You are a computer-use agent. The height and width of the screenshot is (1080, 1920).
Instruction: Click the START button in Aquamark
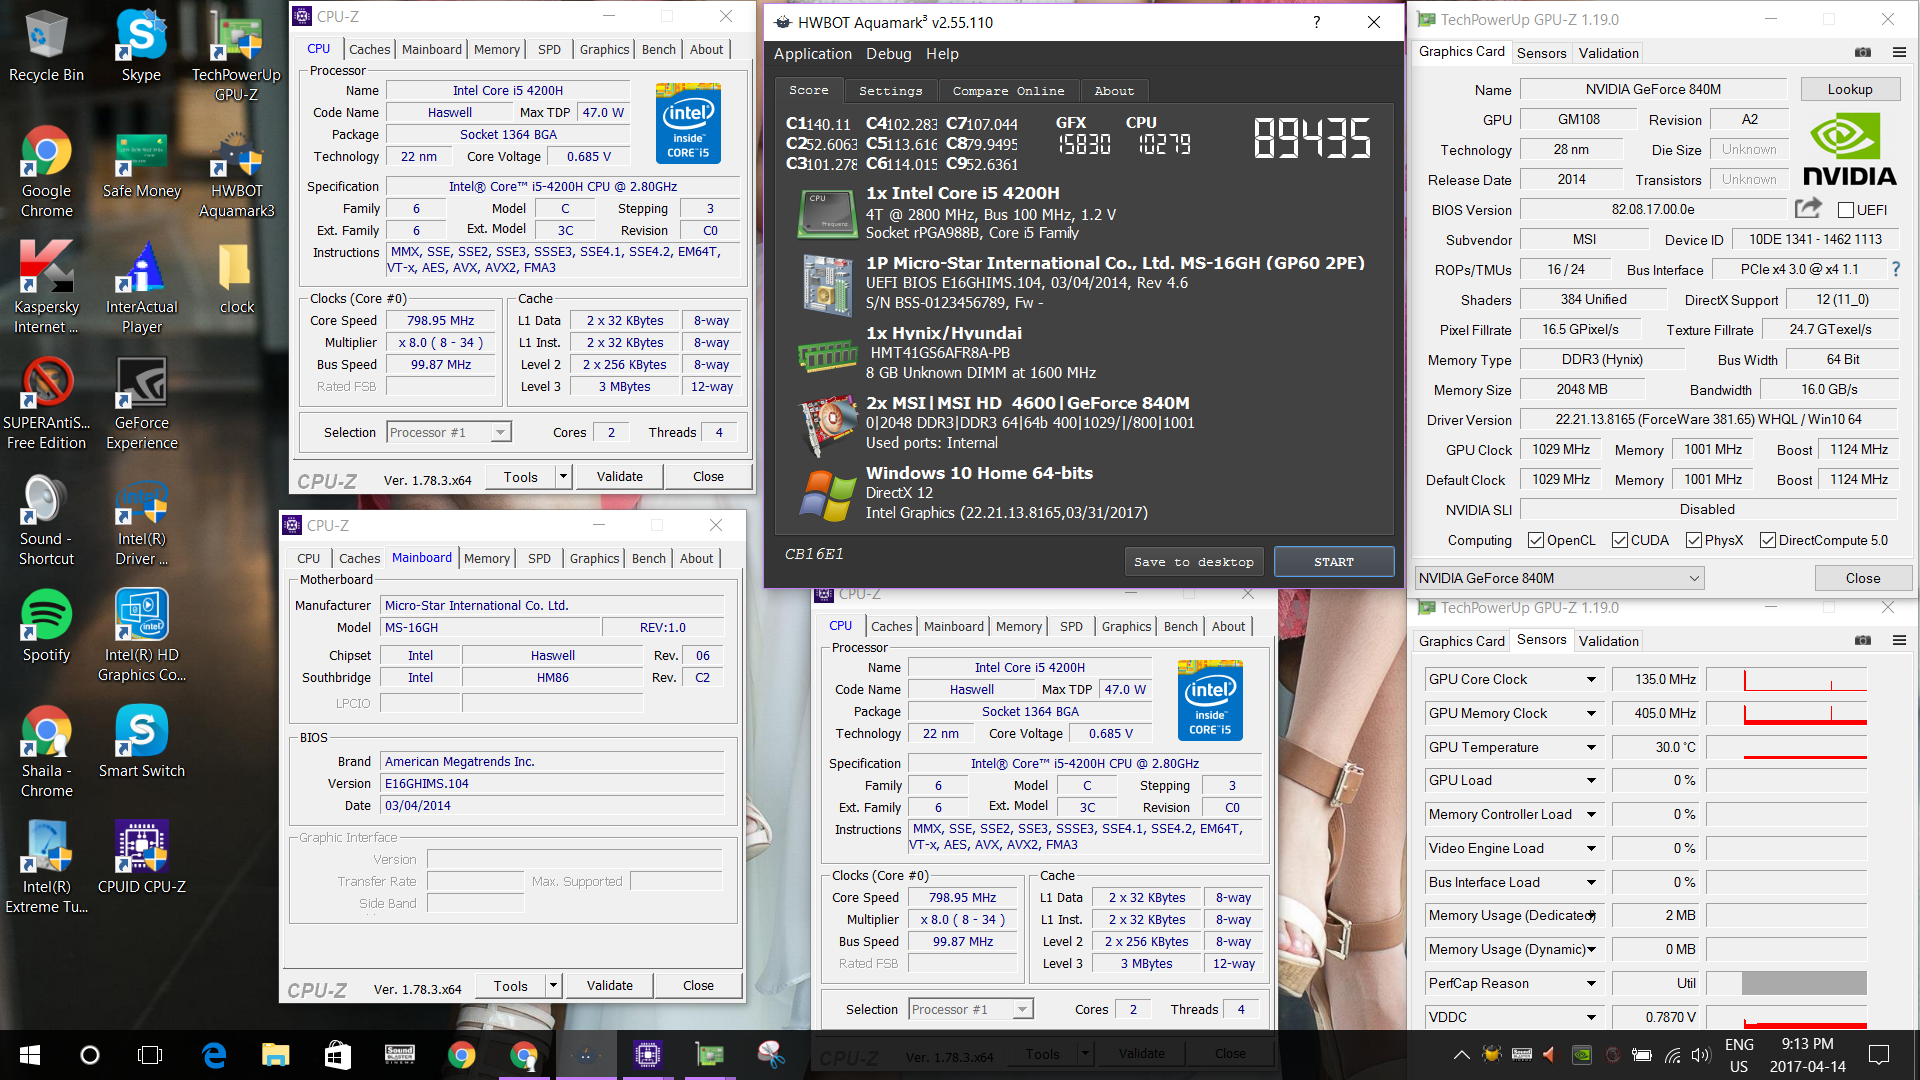coord(1333,562)
